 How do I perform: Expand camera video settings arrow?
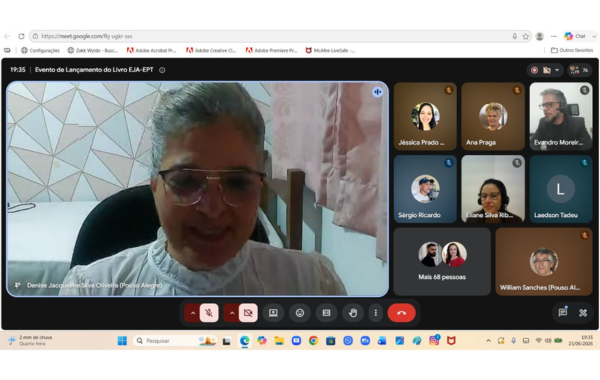232,313
